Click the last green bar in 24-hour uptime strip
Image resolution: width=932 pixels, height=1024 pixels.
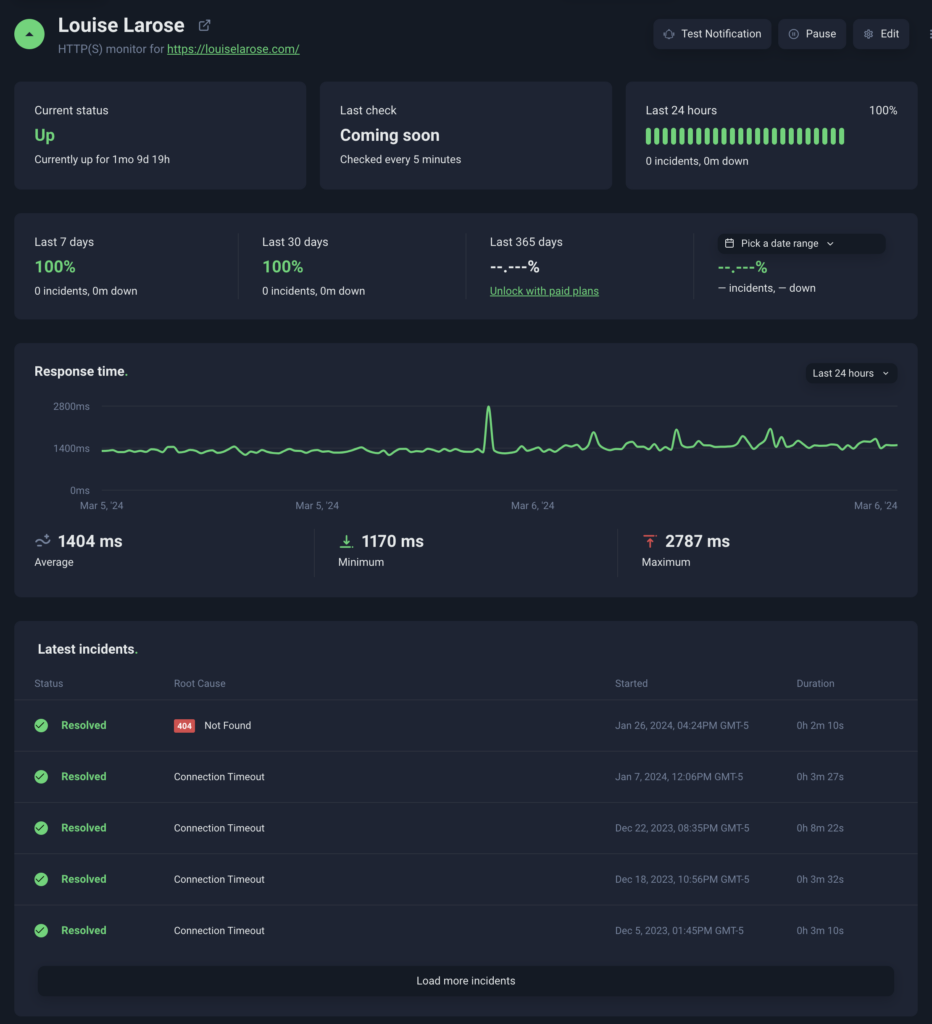click(x=841, y=136)
